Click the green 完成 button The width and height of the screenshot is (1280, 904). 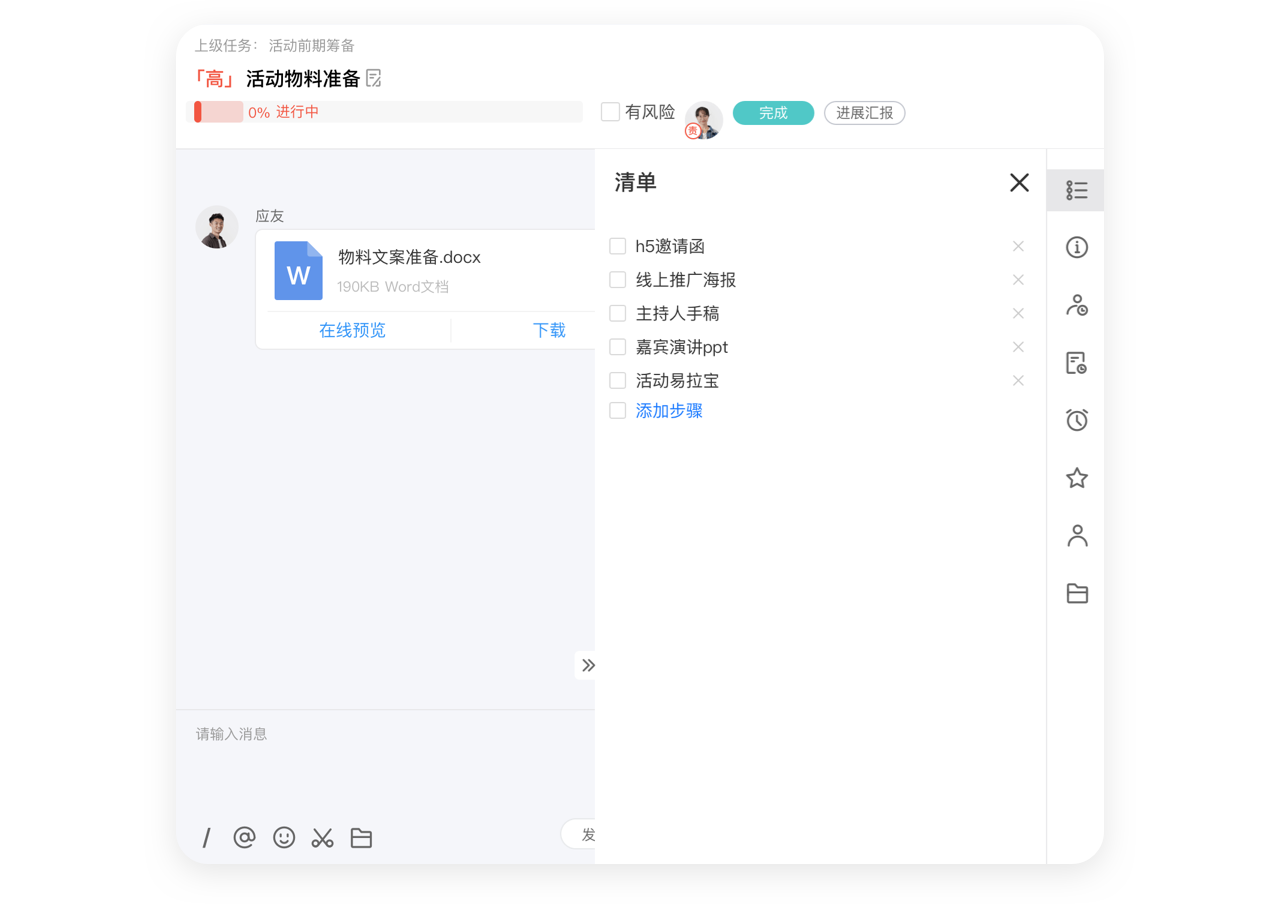click(x=773, y=113)
